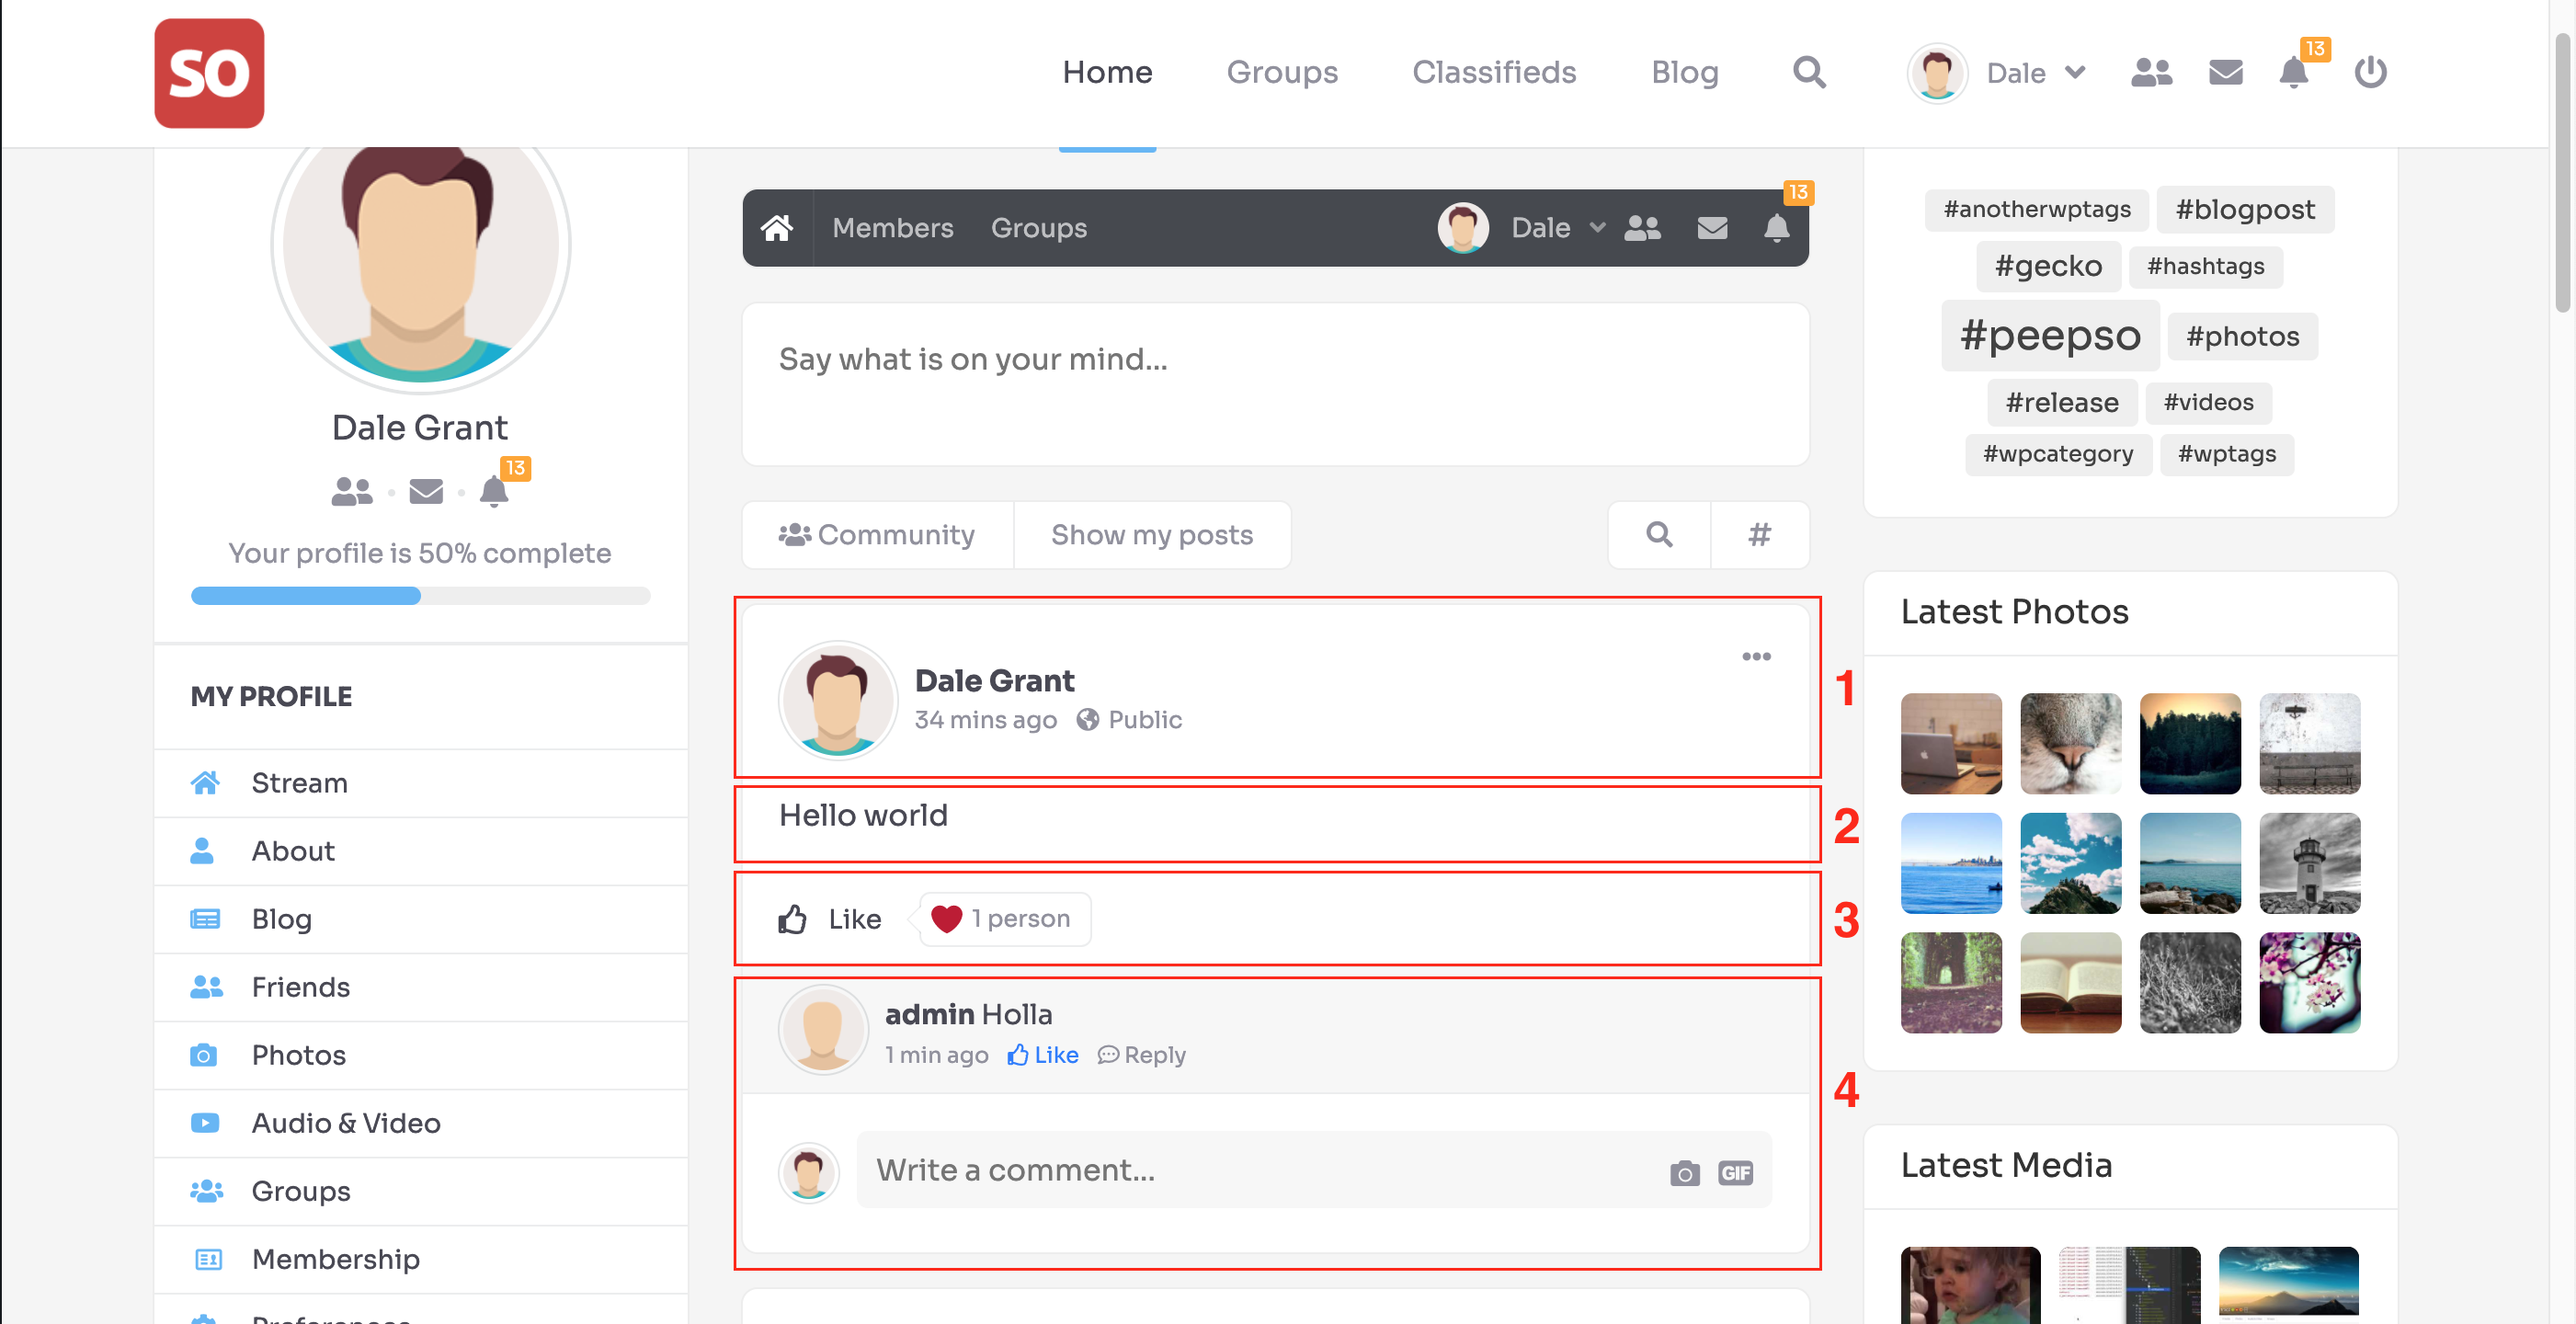Viewport: 2576px width, 1324px height.
Task: Like the admin Holla comment
Action: (1042, 1055)
